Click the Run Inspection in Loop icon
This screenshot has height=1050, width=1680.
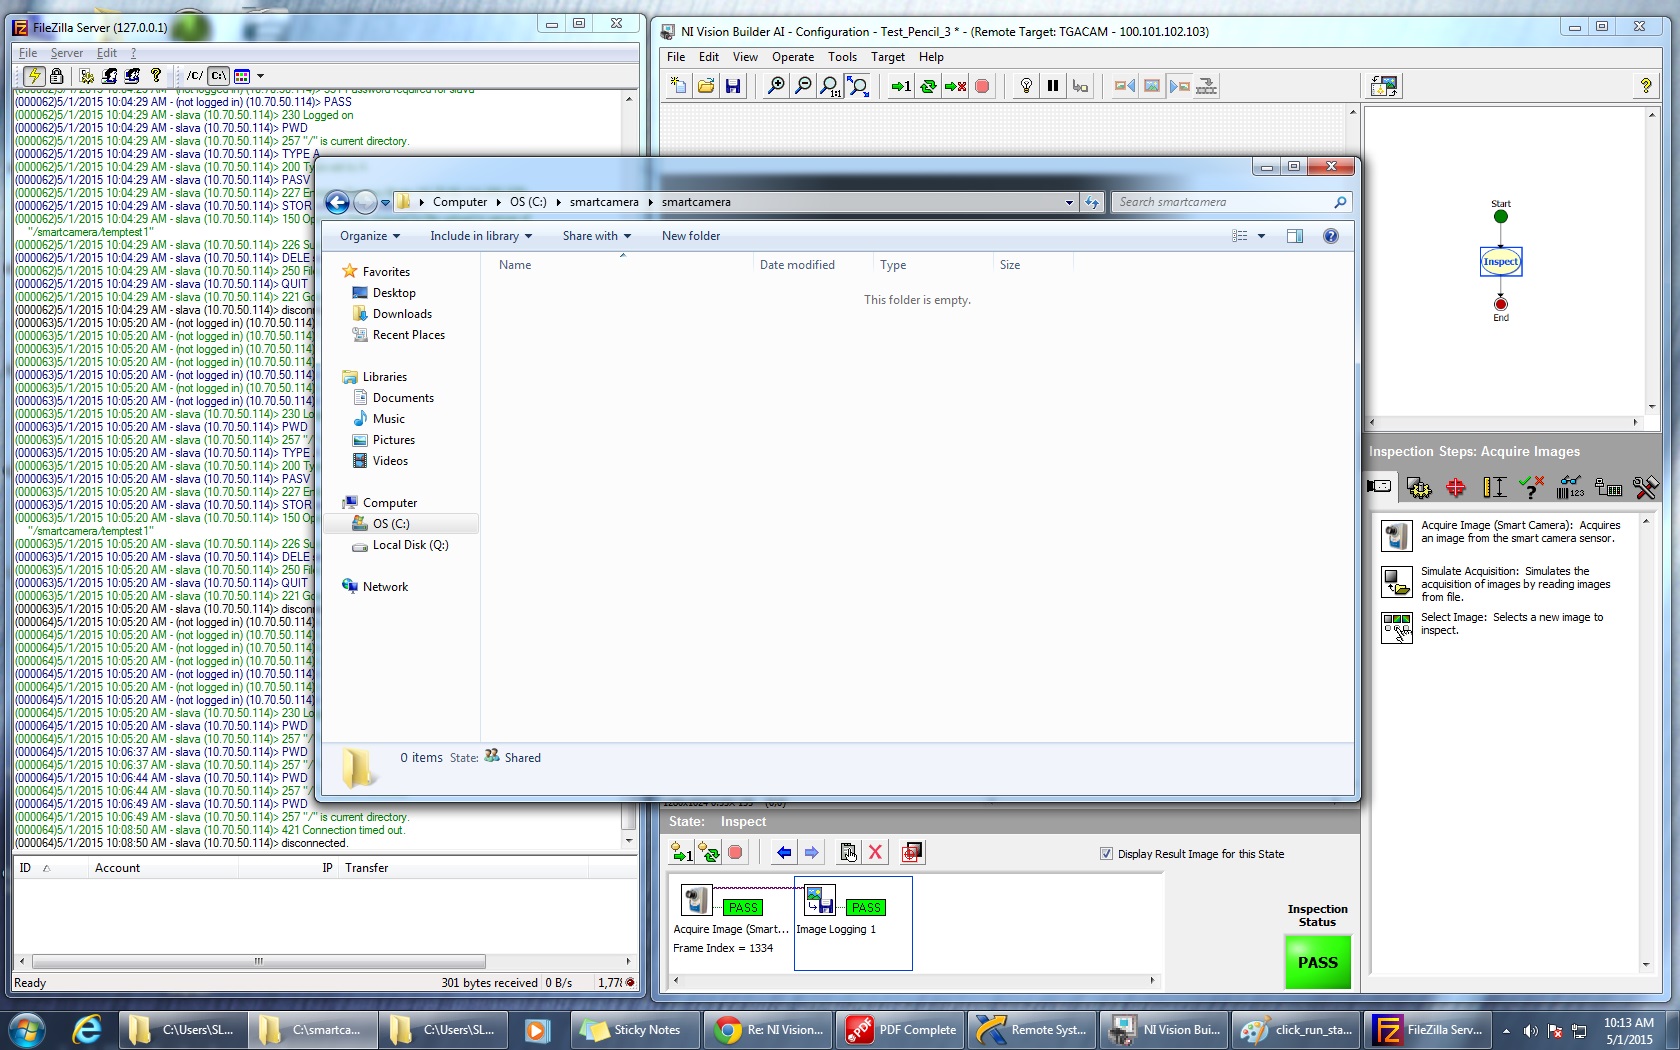click(x=928, y=86)
